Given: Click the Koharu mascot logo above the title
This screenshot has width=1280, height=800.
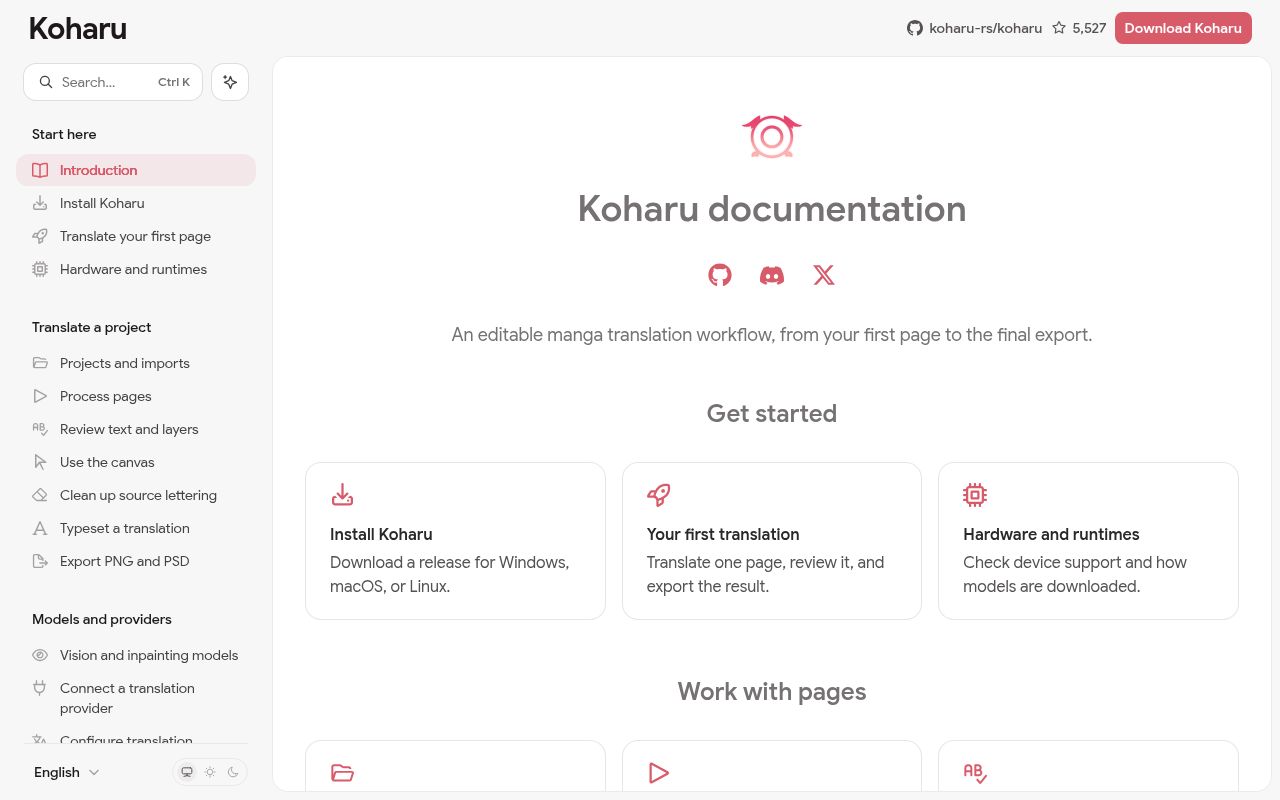Looking at the screenshot, I should point(772,137).
